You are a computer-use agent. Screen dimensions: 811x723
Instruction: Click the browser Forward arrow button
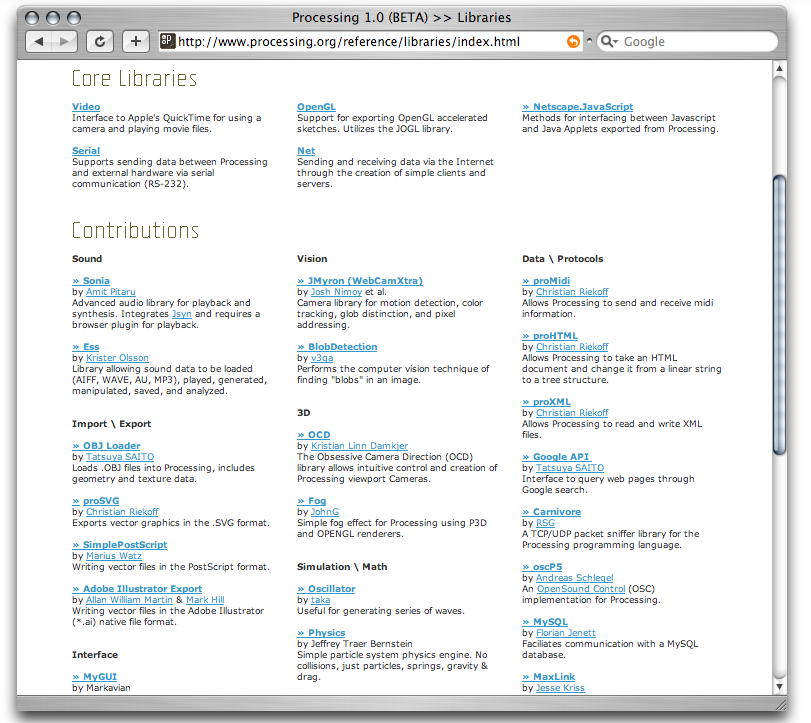click(64, 42)
